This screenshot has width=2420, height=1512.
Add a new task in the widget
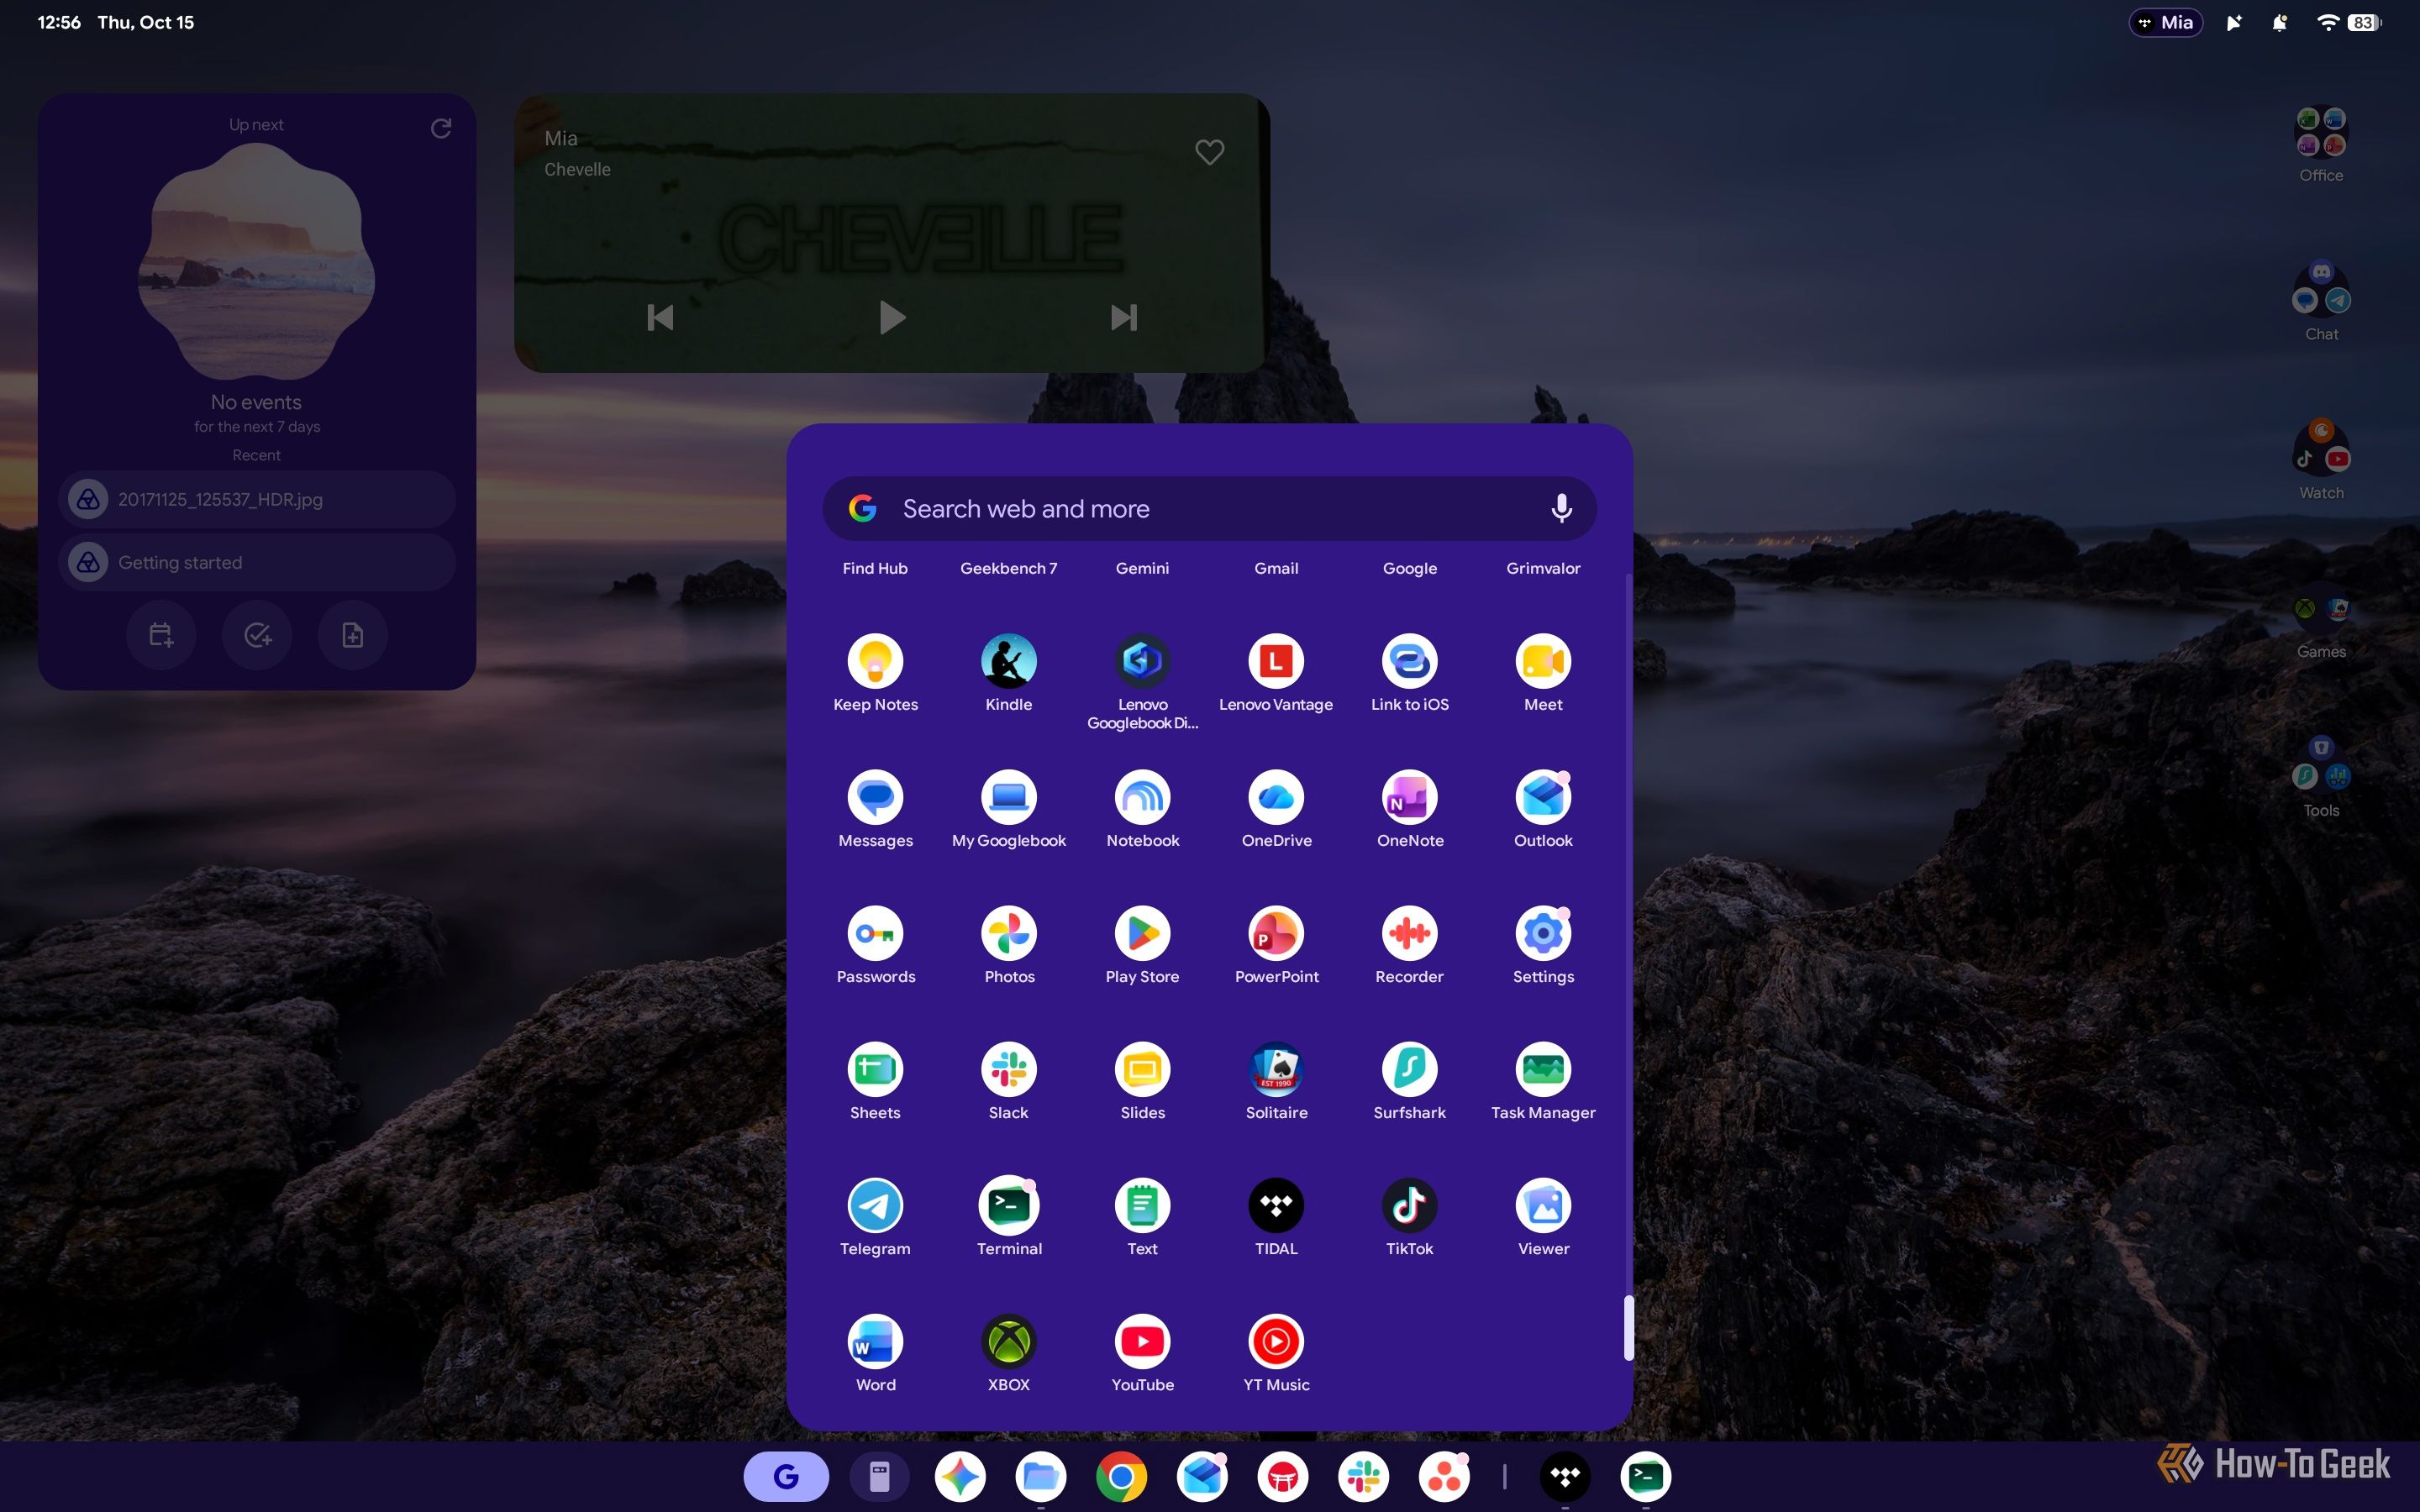(x=257, y=635)
